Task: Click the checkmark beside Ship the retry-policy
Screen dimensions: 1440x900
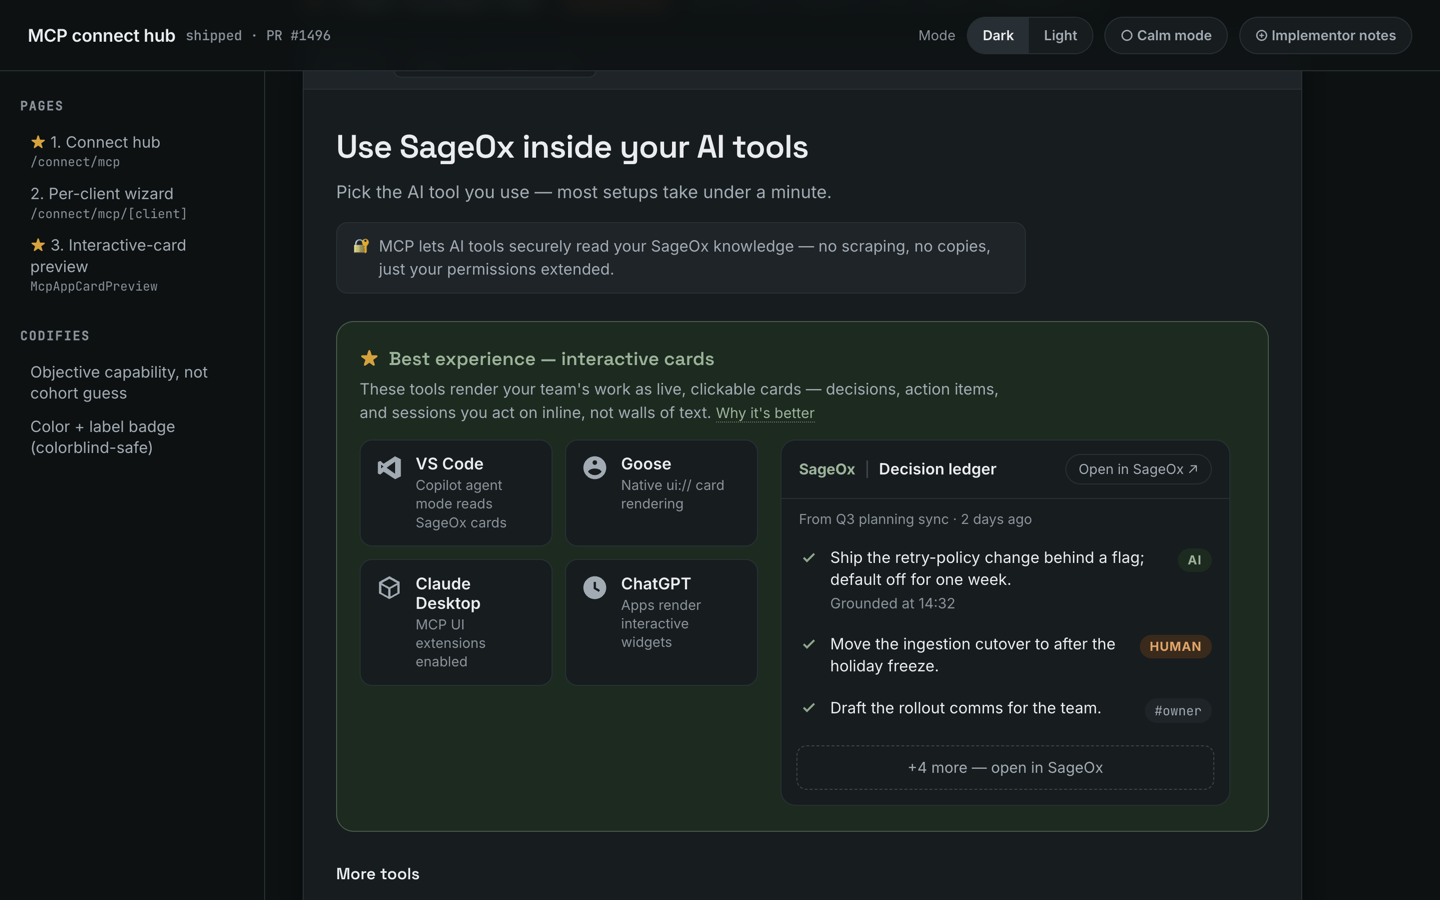Action: click(x=809, y=558)
